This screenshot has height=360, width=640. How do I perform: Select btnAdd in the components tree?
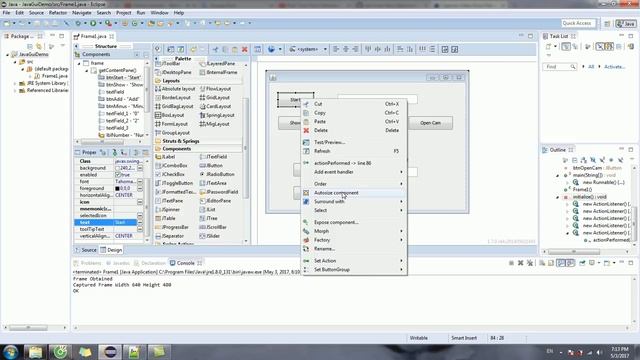tap(119, 99)
